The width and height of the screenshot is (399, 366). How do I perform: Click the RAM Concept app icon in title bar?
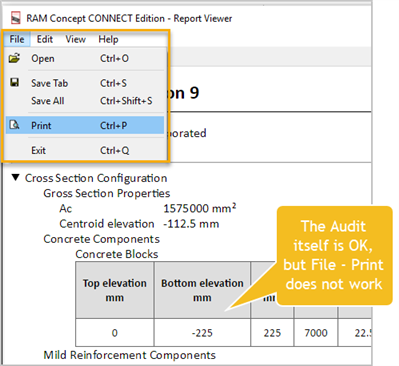16,18
